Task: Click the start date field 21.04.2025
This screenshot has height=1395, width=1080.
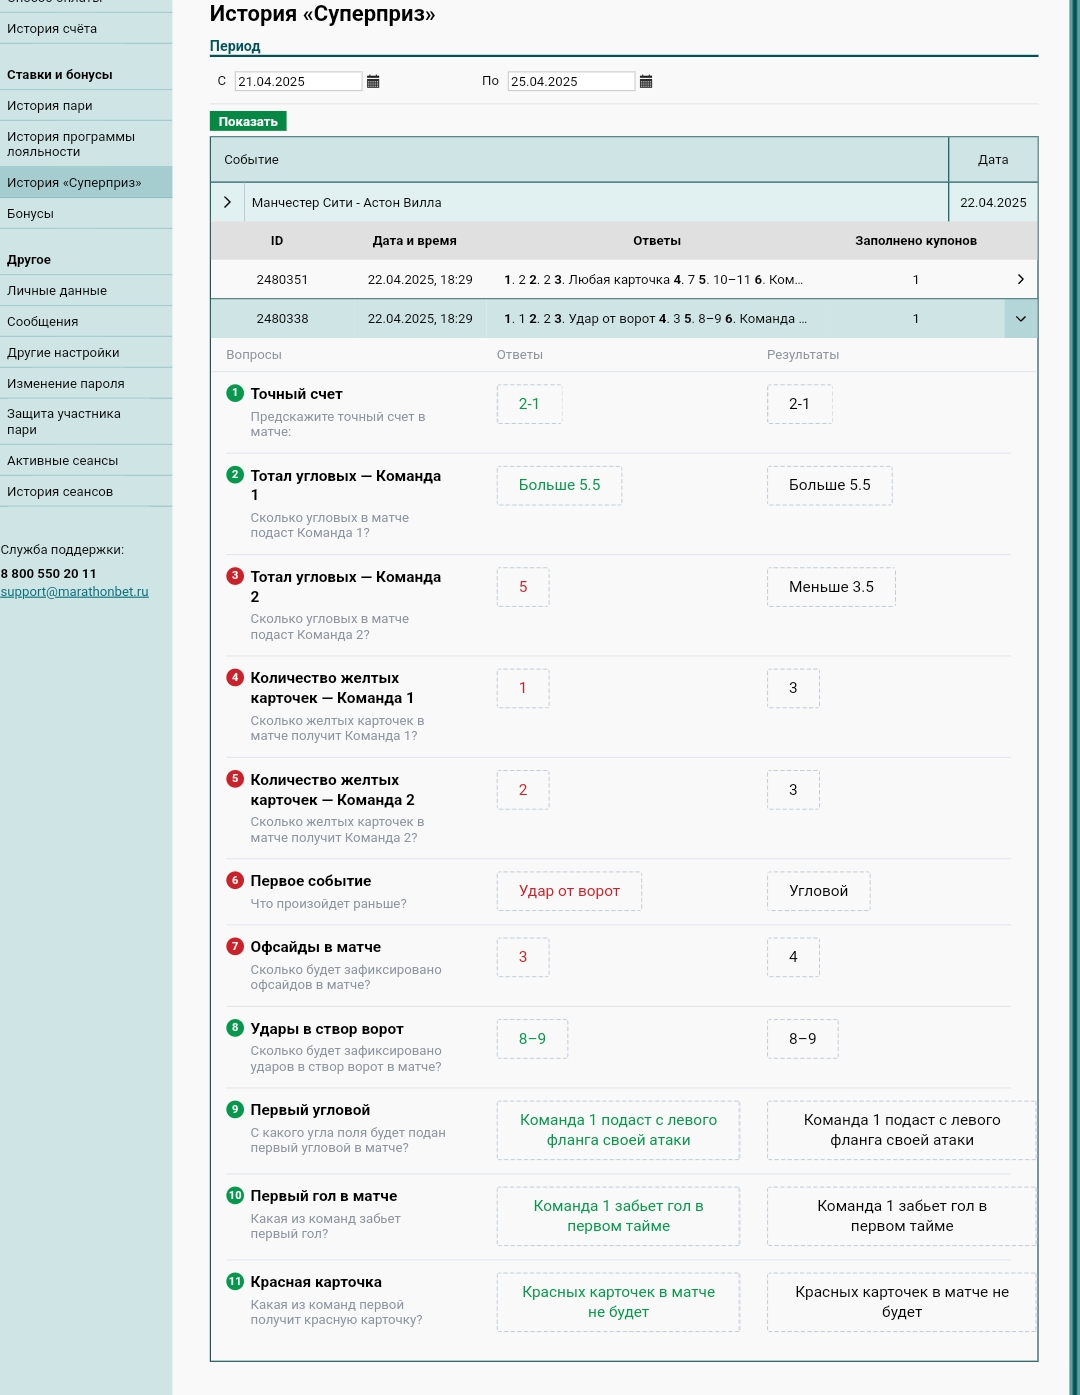Action: [297, 82]
